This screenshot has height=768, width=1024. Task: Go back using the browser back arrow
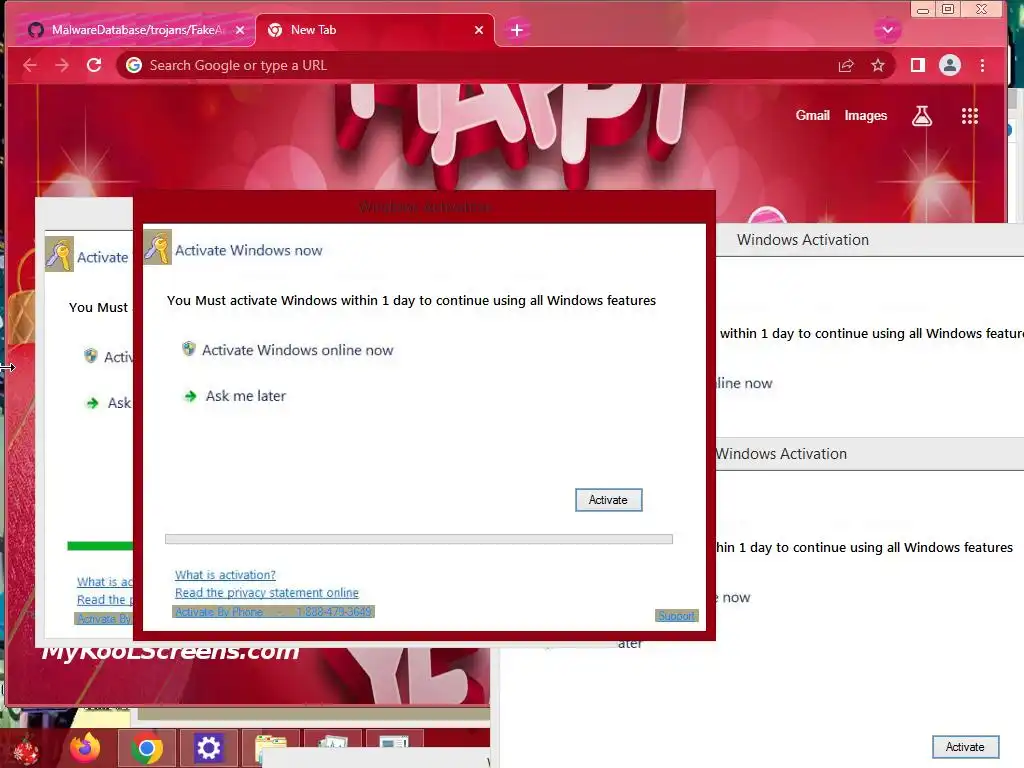(29, 65)
